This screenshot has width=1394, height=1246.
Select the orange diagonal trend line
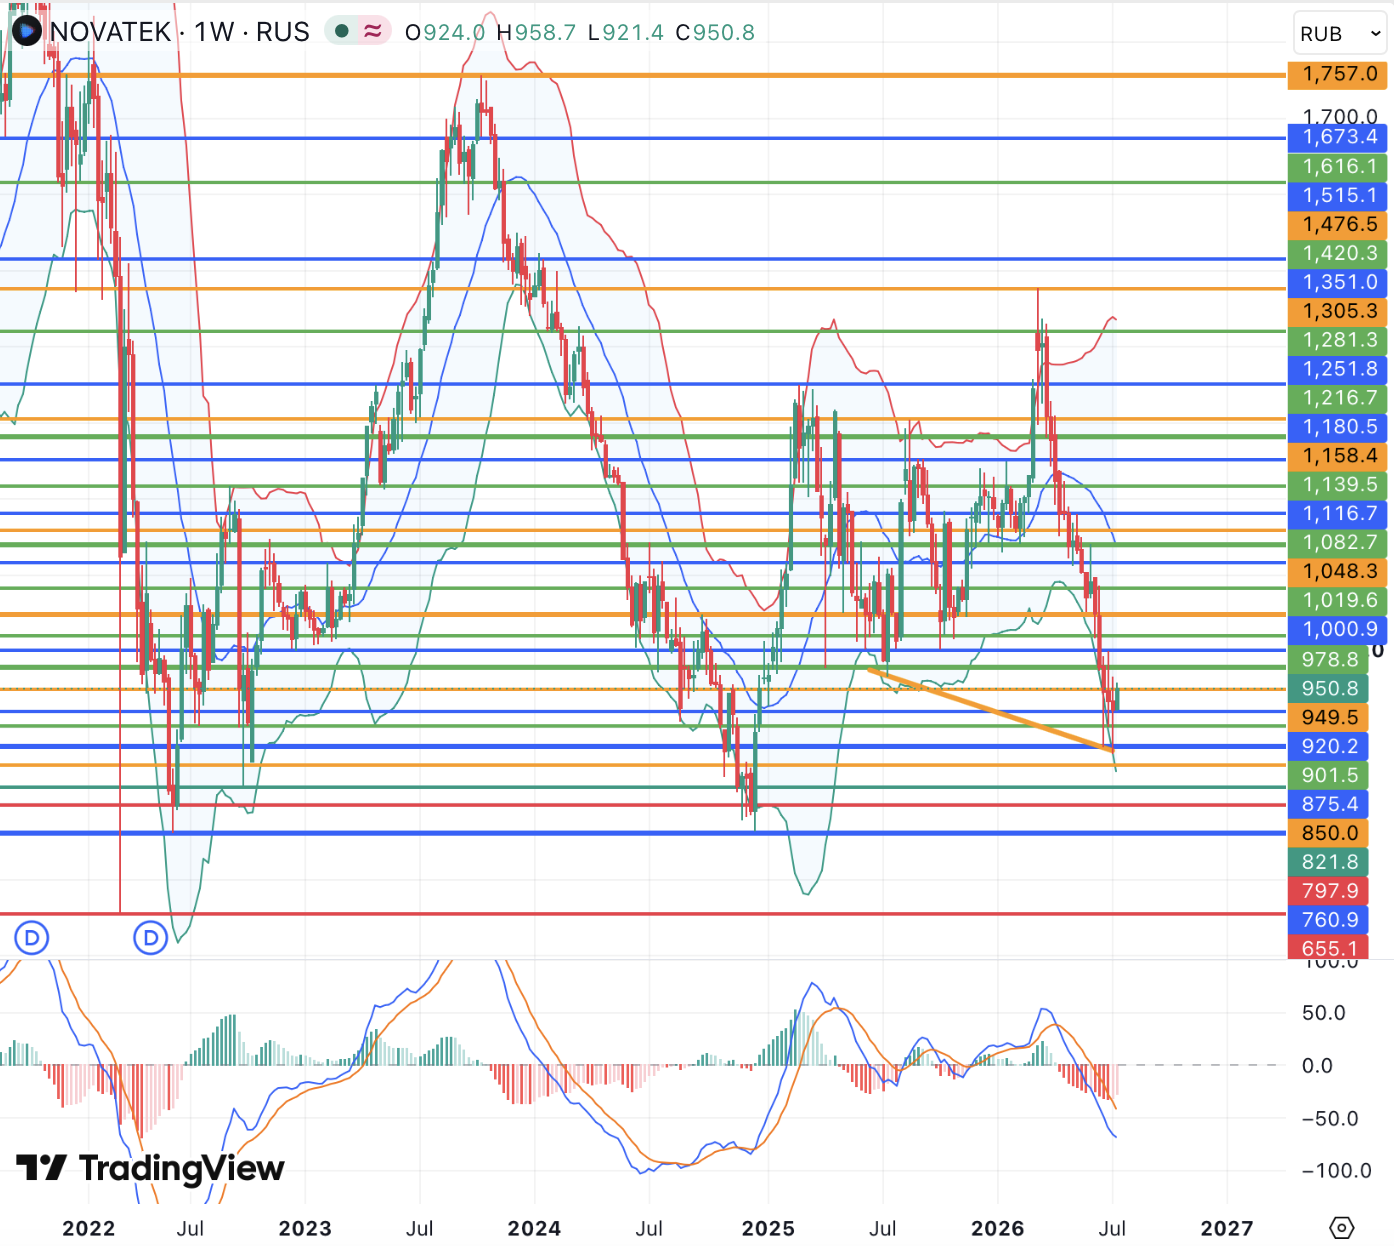pyautogui.click(x=990, y=709)
